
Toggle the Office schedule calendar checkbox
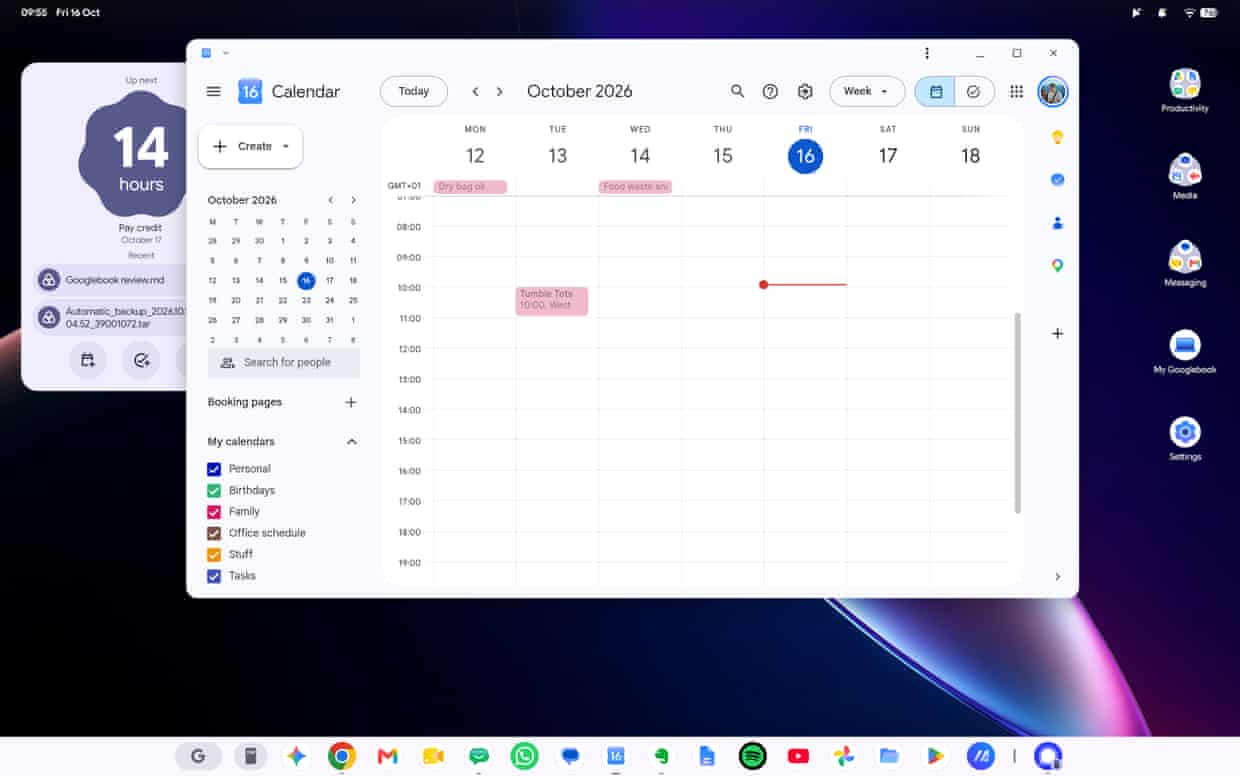point(213,533)
